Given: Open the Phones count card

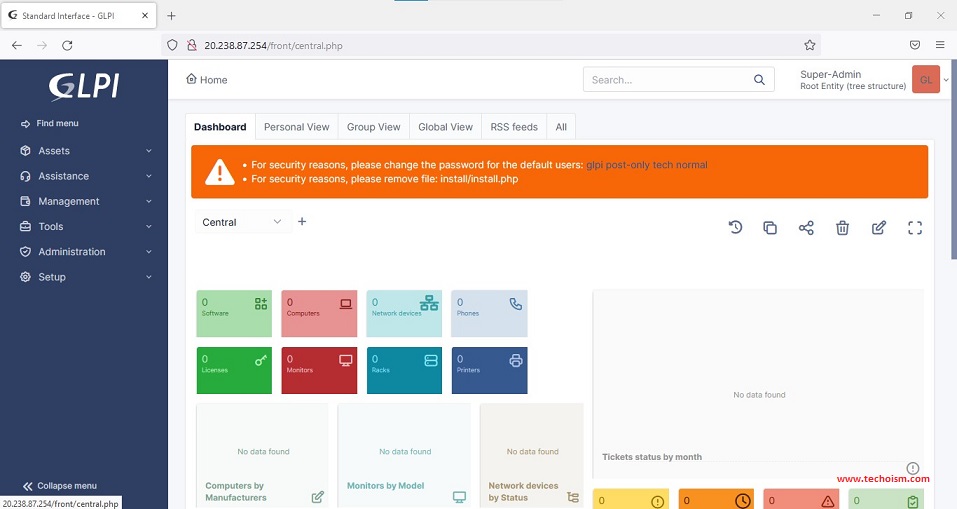Looking at the screenshot, I should coord(489,314).
